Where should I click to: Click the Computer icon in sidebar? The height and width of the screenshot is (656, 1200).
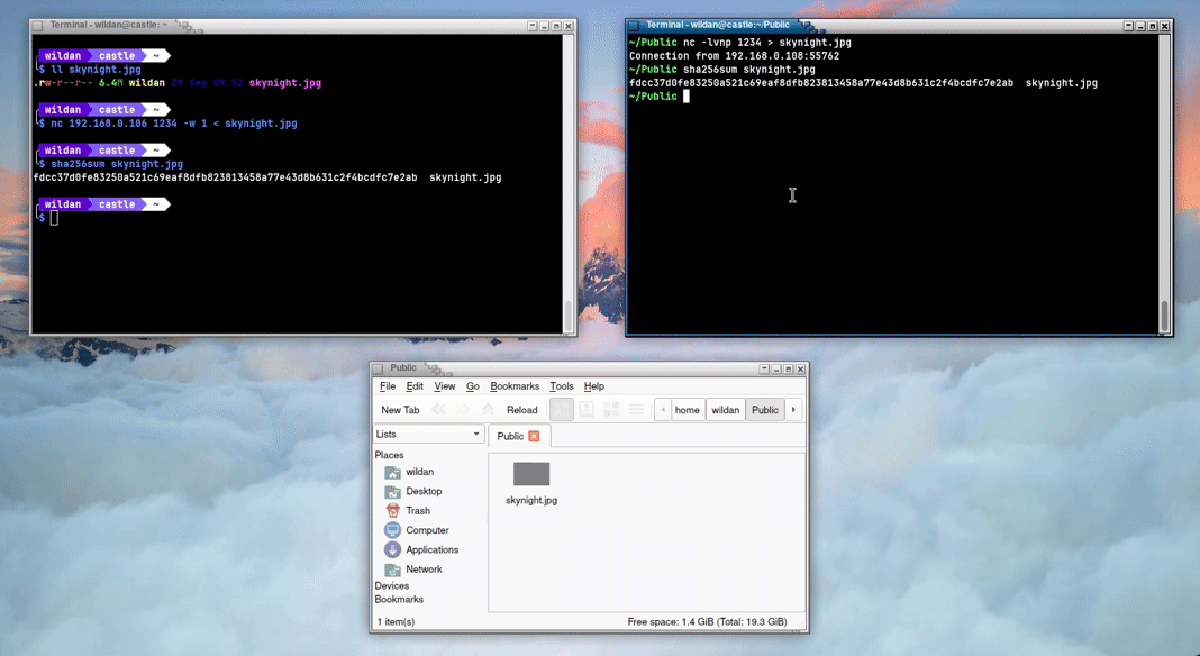[x=392, y=530]
